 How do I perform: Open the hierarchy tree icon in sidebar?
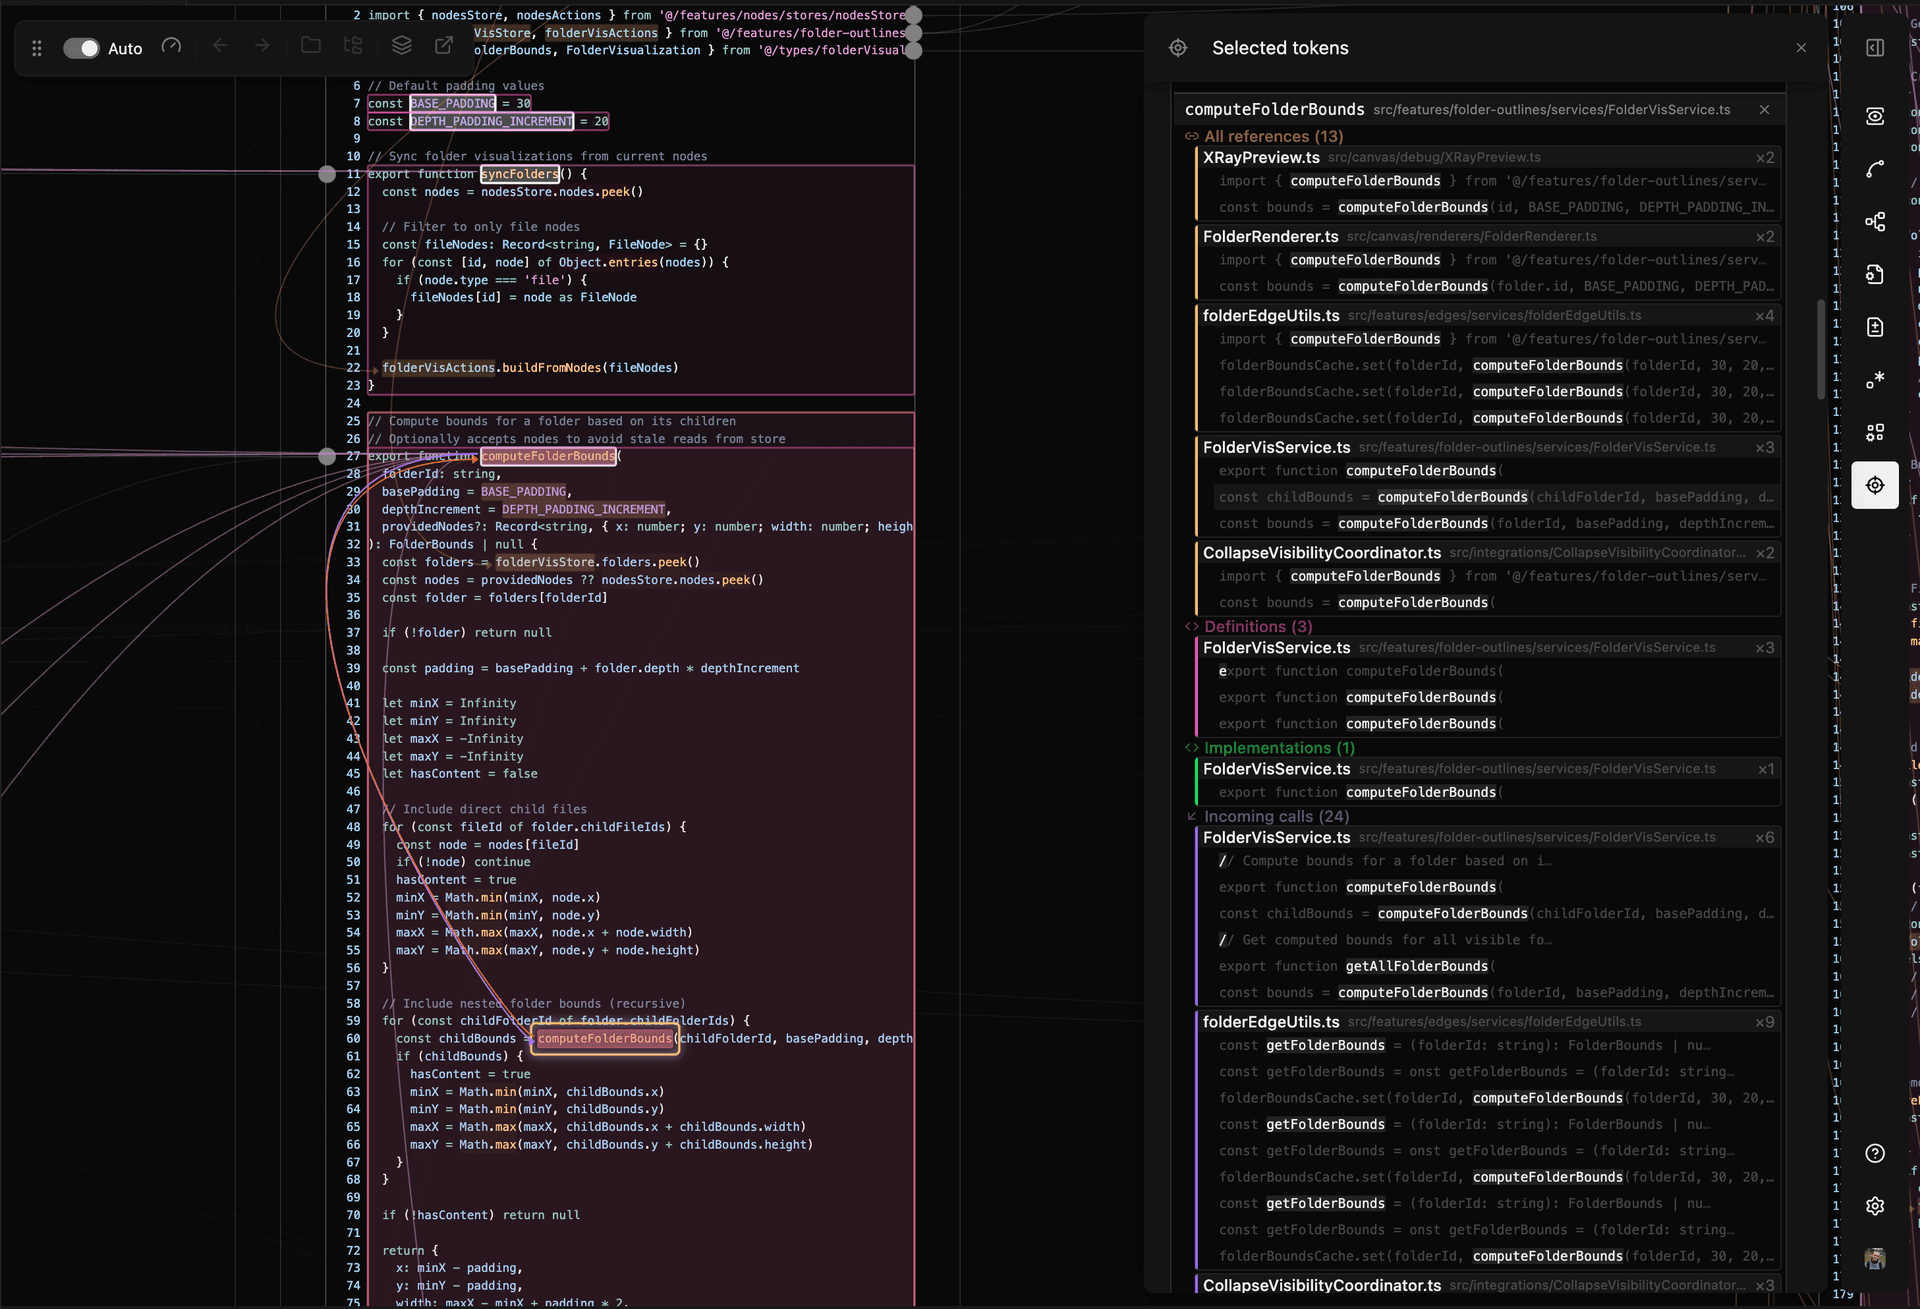click(x=1875, y=221)
